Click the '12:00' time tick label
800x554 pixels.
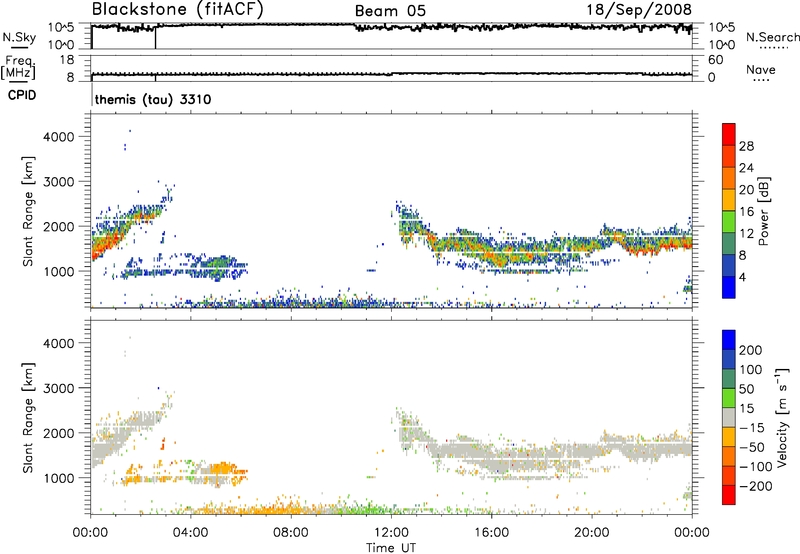(391, 533)
